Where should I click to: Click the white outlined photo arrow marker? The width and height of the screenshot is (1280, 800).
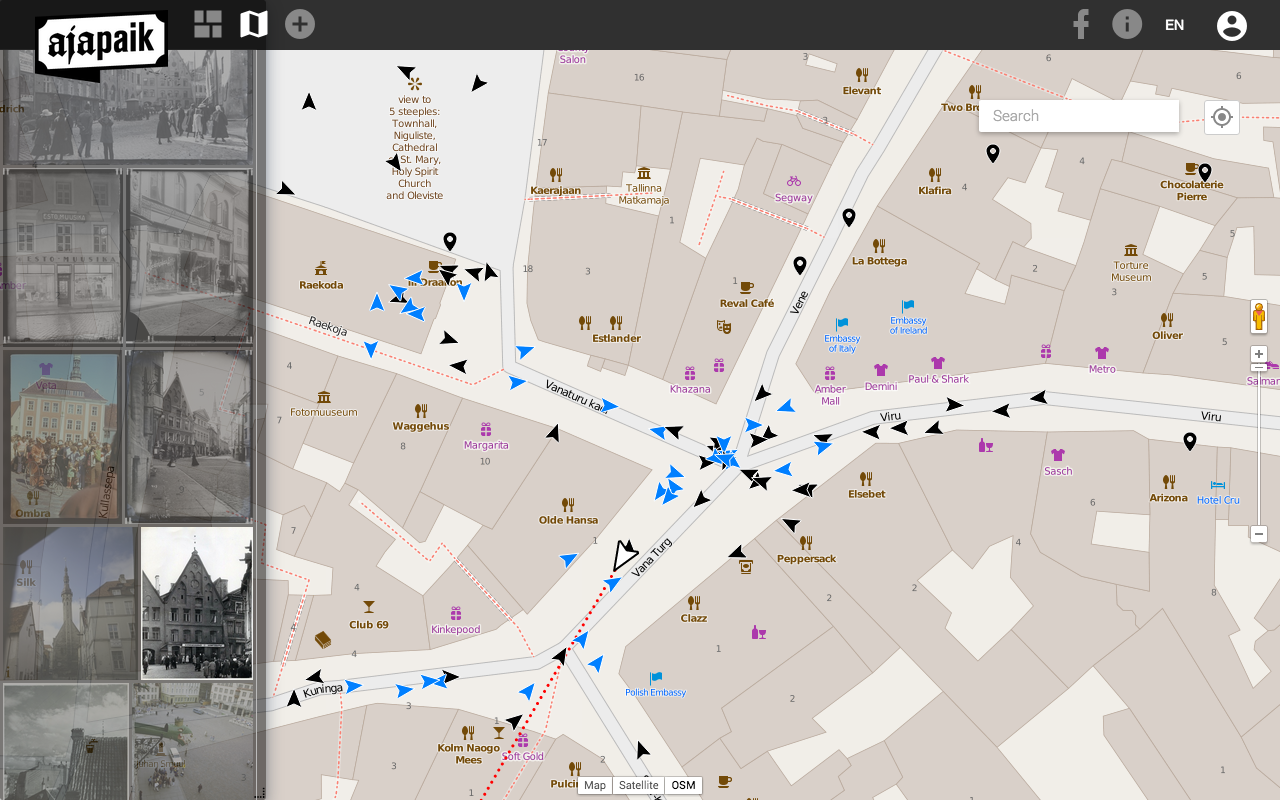pyautogui.click(x=624, y=555)
